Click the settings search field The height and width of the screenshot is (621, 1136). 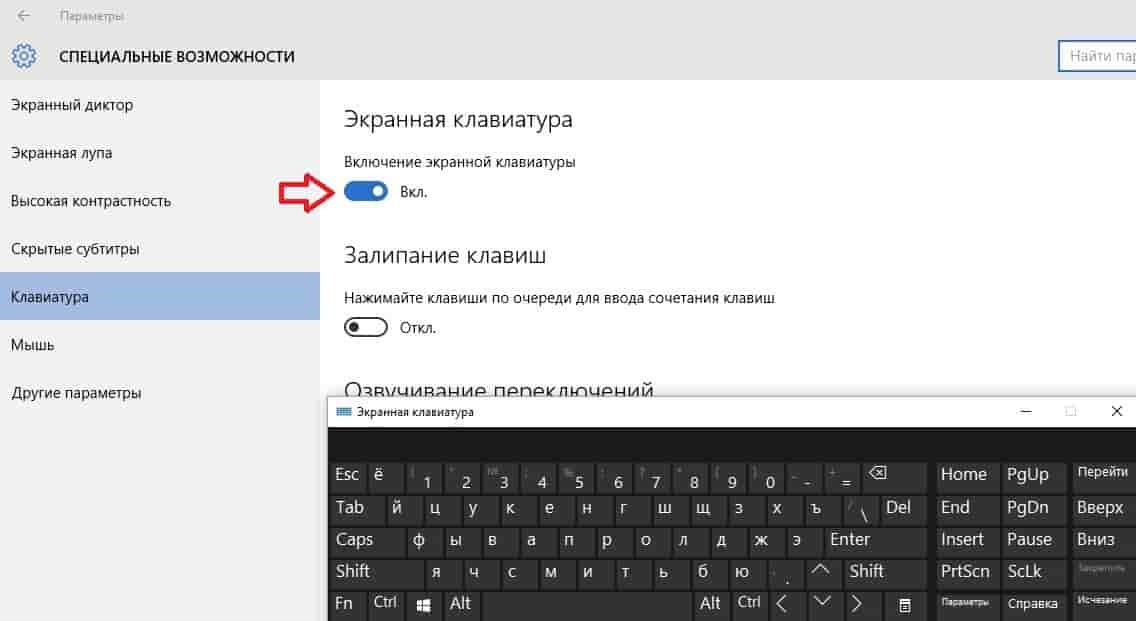coord(1097,56)
